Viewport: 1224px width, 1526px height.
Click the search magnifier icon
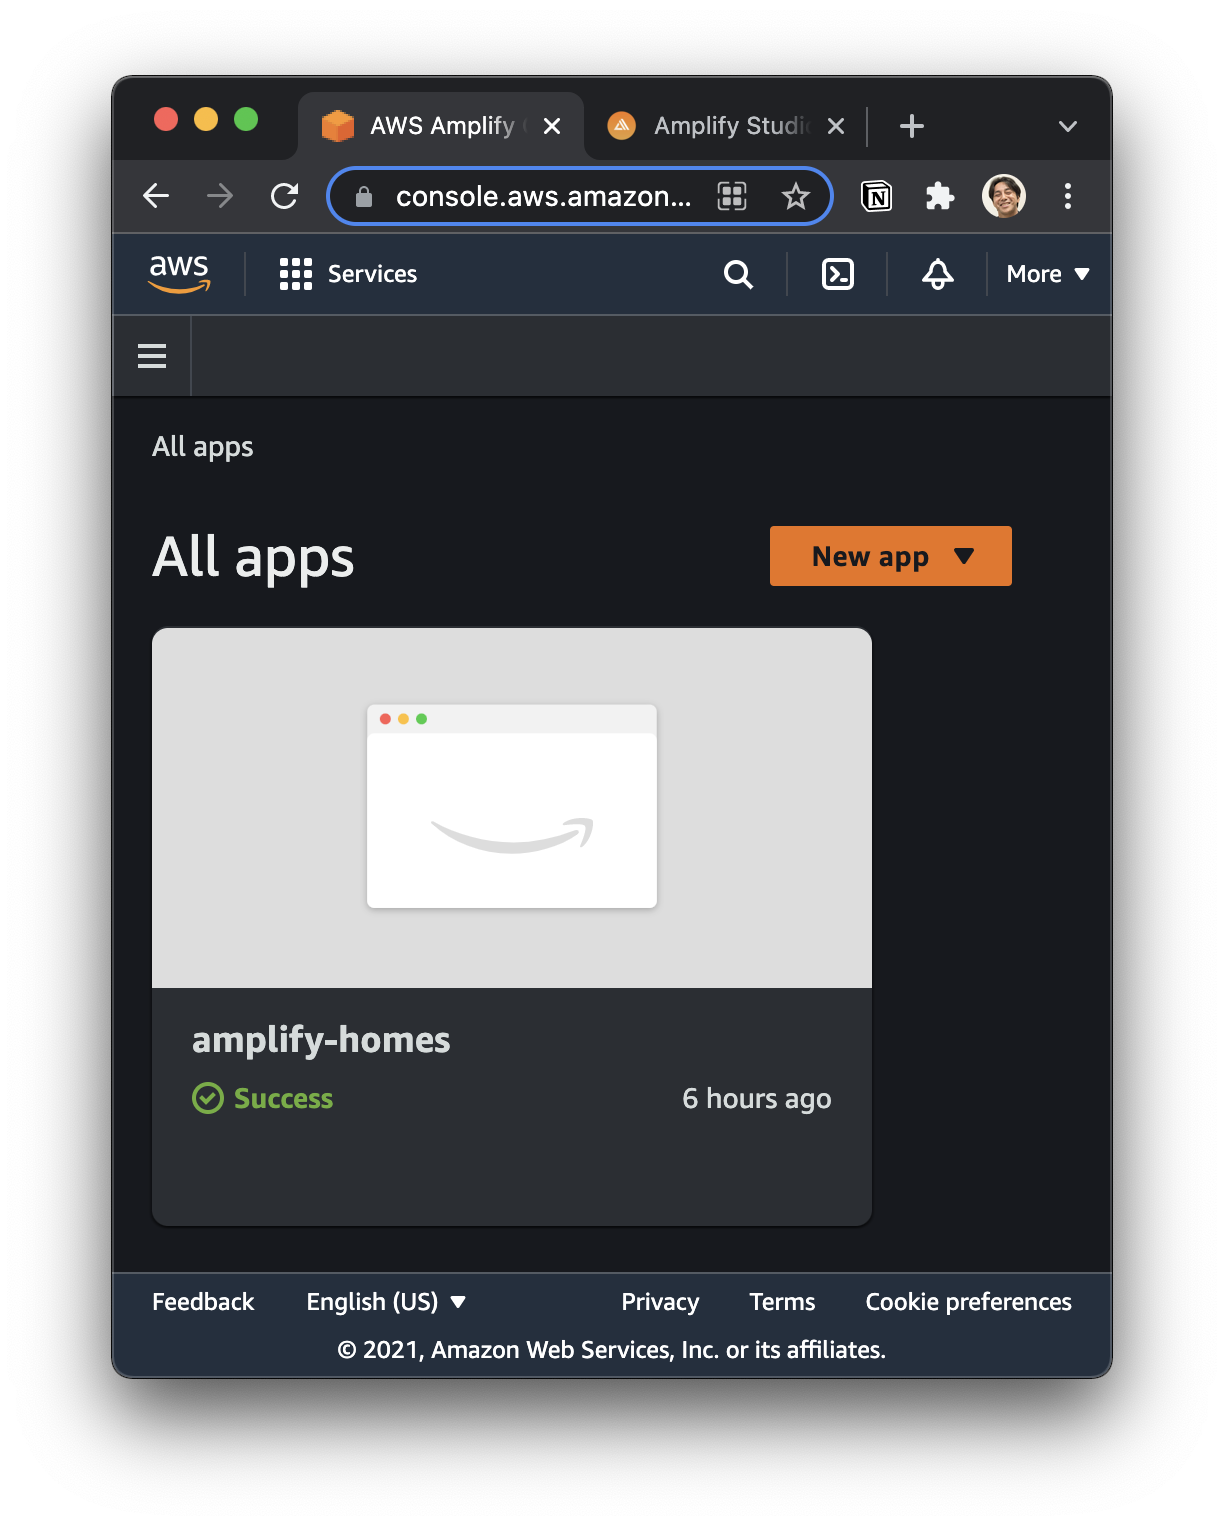click(738, 274)
